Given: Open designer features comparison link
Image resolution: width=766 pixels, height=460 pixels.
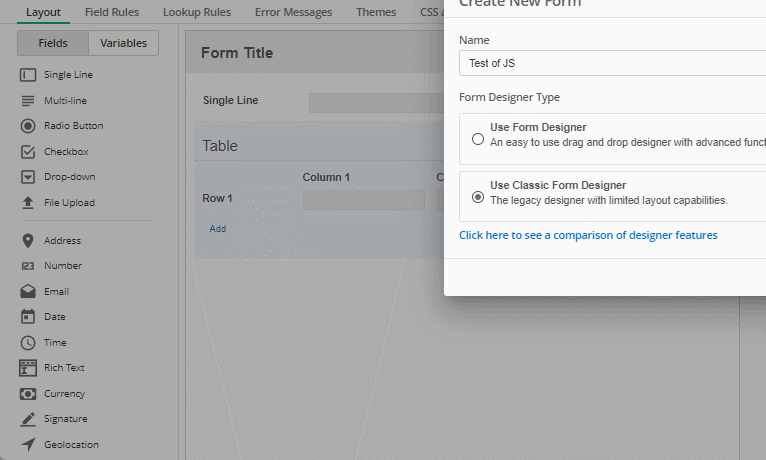Looking at the screenshot, I should point(588,235).
